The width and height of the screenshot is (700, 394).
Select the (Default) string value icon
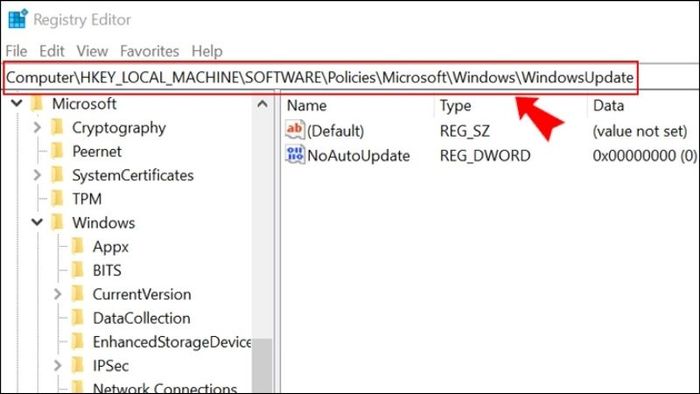[x=295, y=130]
